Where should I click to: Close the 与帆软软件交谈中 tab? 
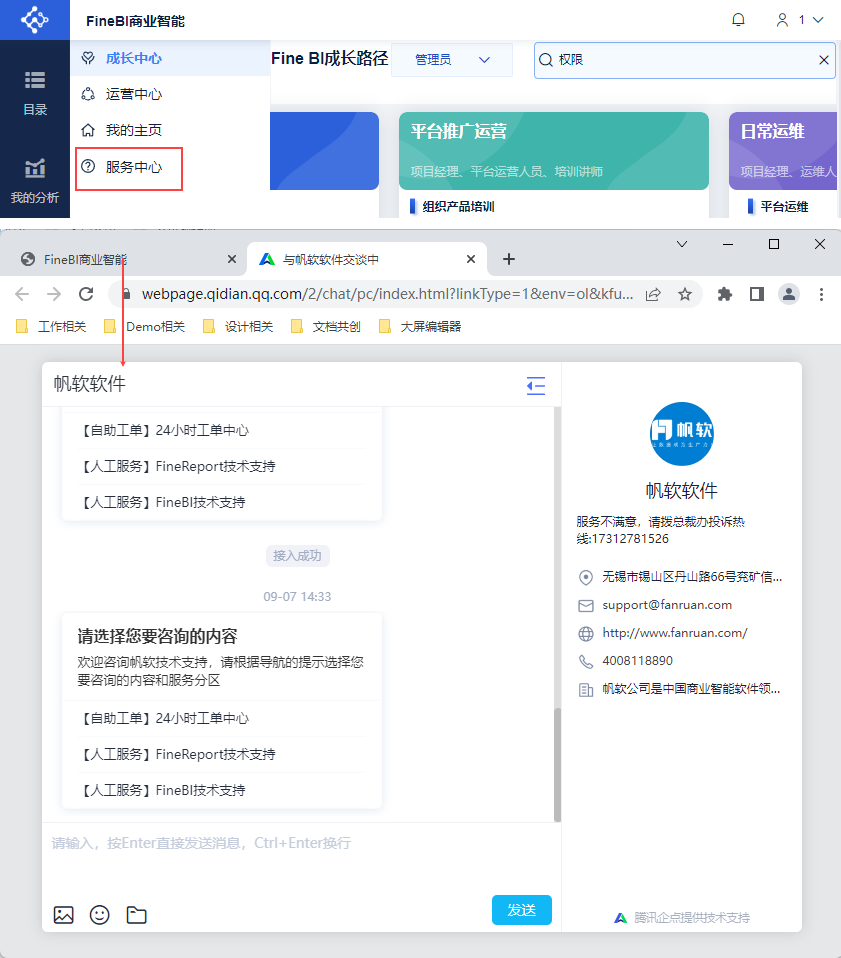pos(470,260)
